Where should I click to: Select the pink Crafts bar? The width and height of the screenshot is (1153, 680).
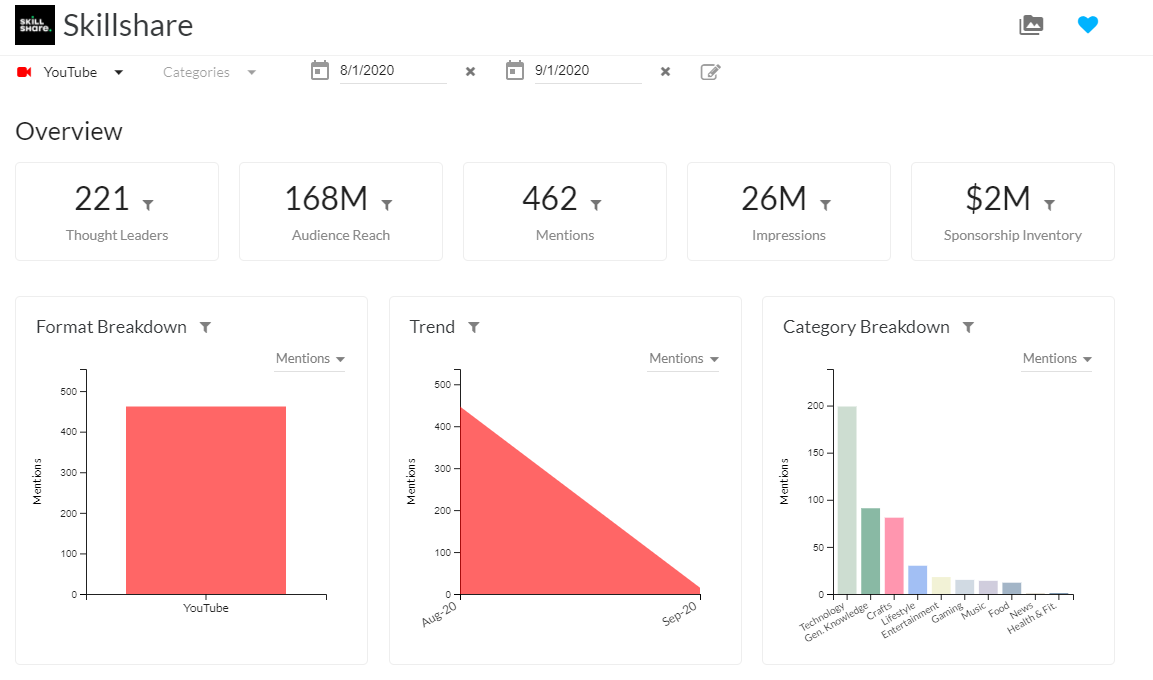[894, 556]
